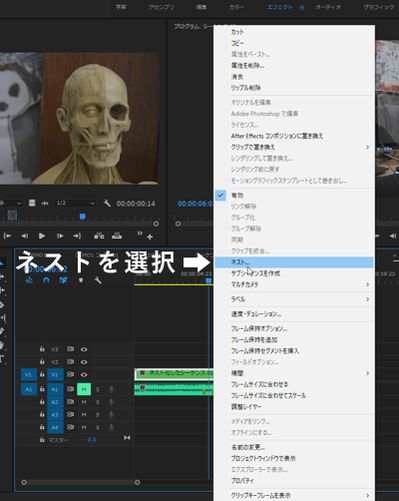Mute audio track A2
The height and width of the screenshot is (501, 399).
pyautogui.click(x=84, y=402)
